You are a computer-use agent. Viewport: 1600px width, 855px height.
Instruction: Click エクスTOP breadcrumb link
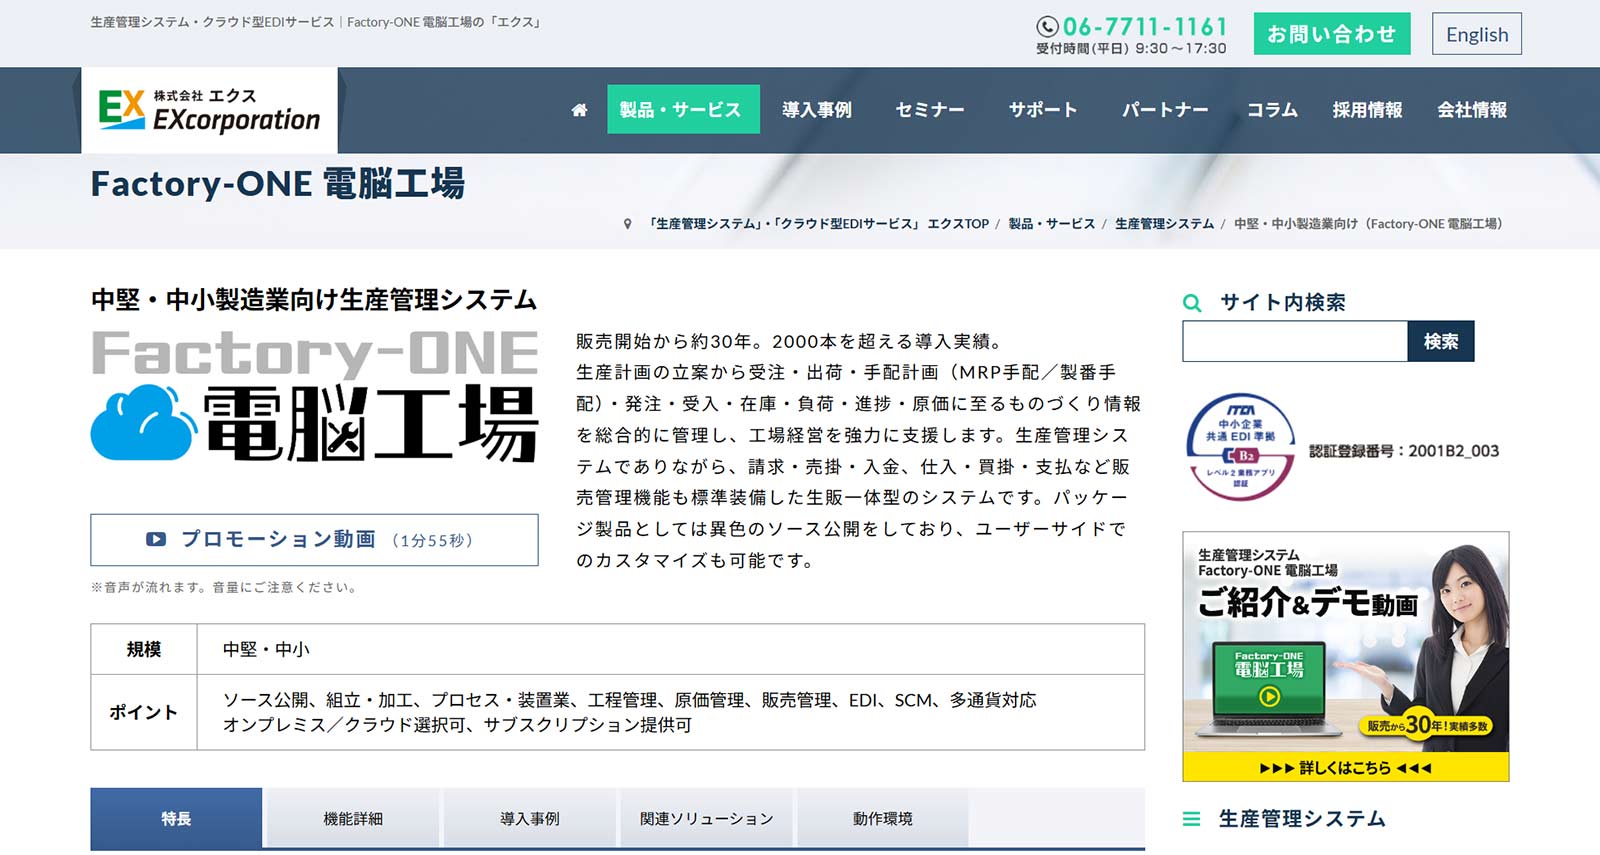coord(819,224)
